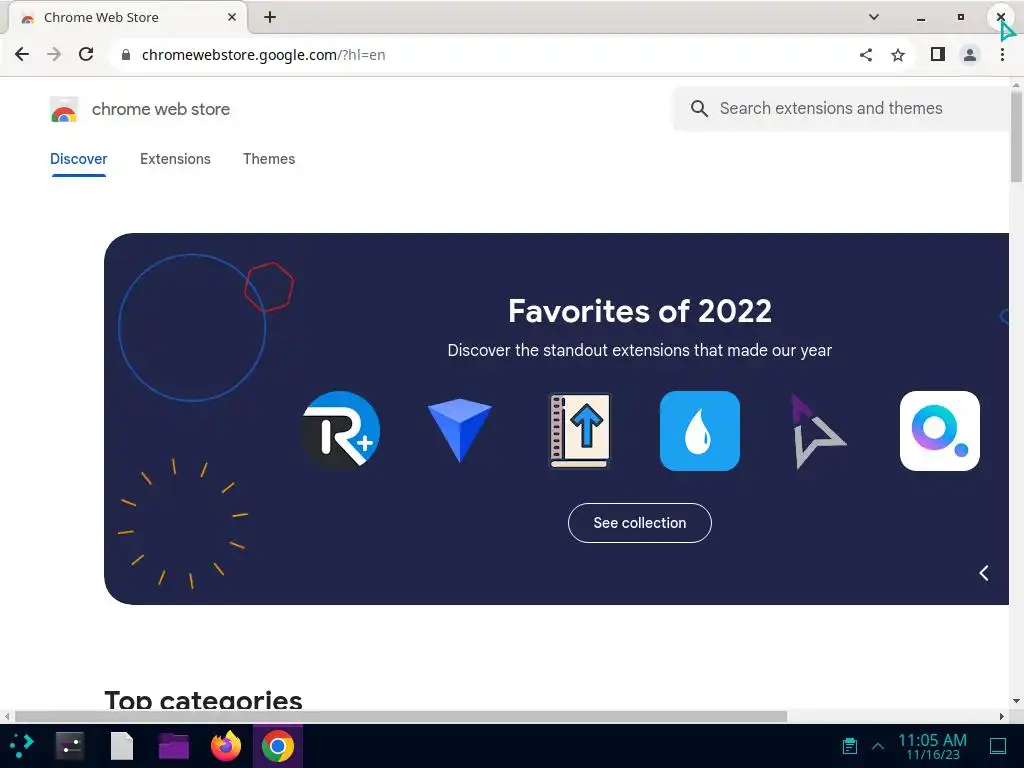Click the Favorites of 2022 heading
1024x768 pixels.
pos(640,311)
